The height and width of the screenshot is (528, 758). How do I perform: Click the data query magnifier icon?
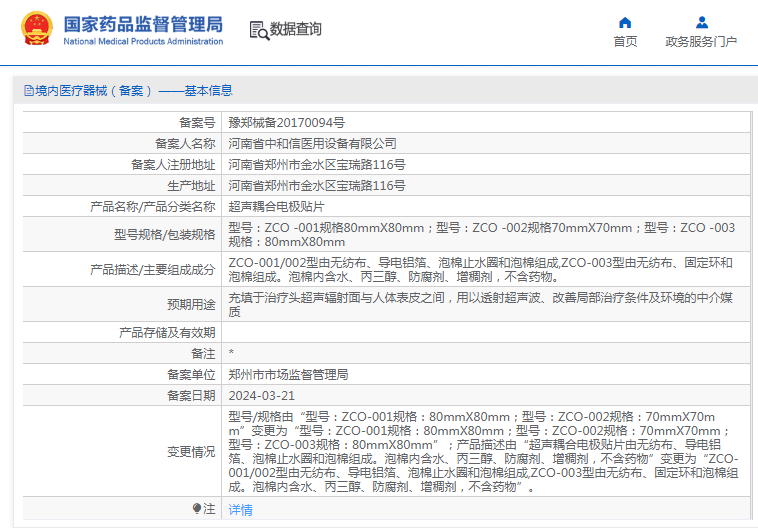tap(259, 30)
